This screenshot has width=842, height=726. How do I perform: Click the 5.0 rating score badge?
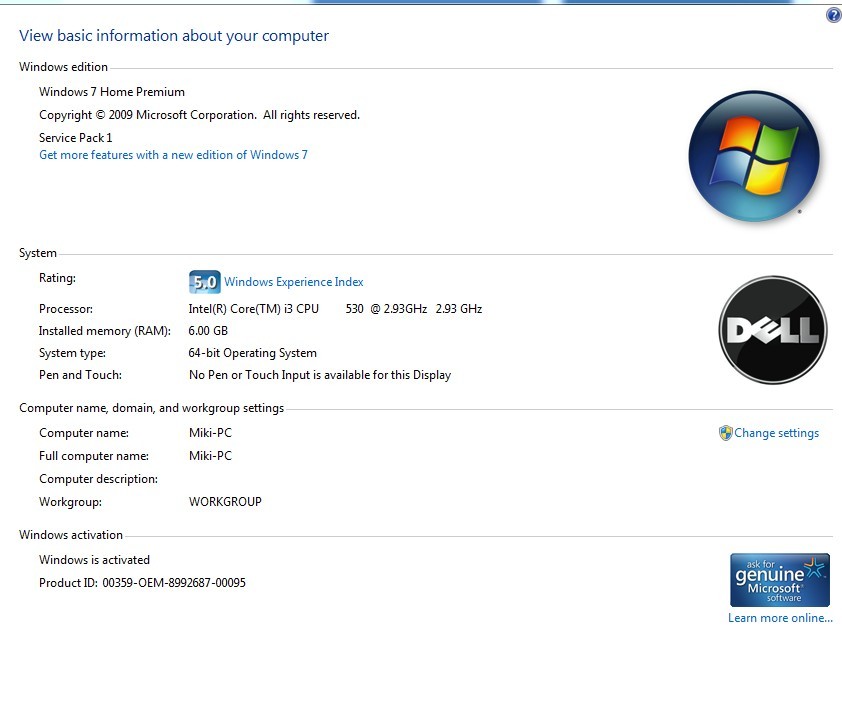204,282
